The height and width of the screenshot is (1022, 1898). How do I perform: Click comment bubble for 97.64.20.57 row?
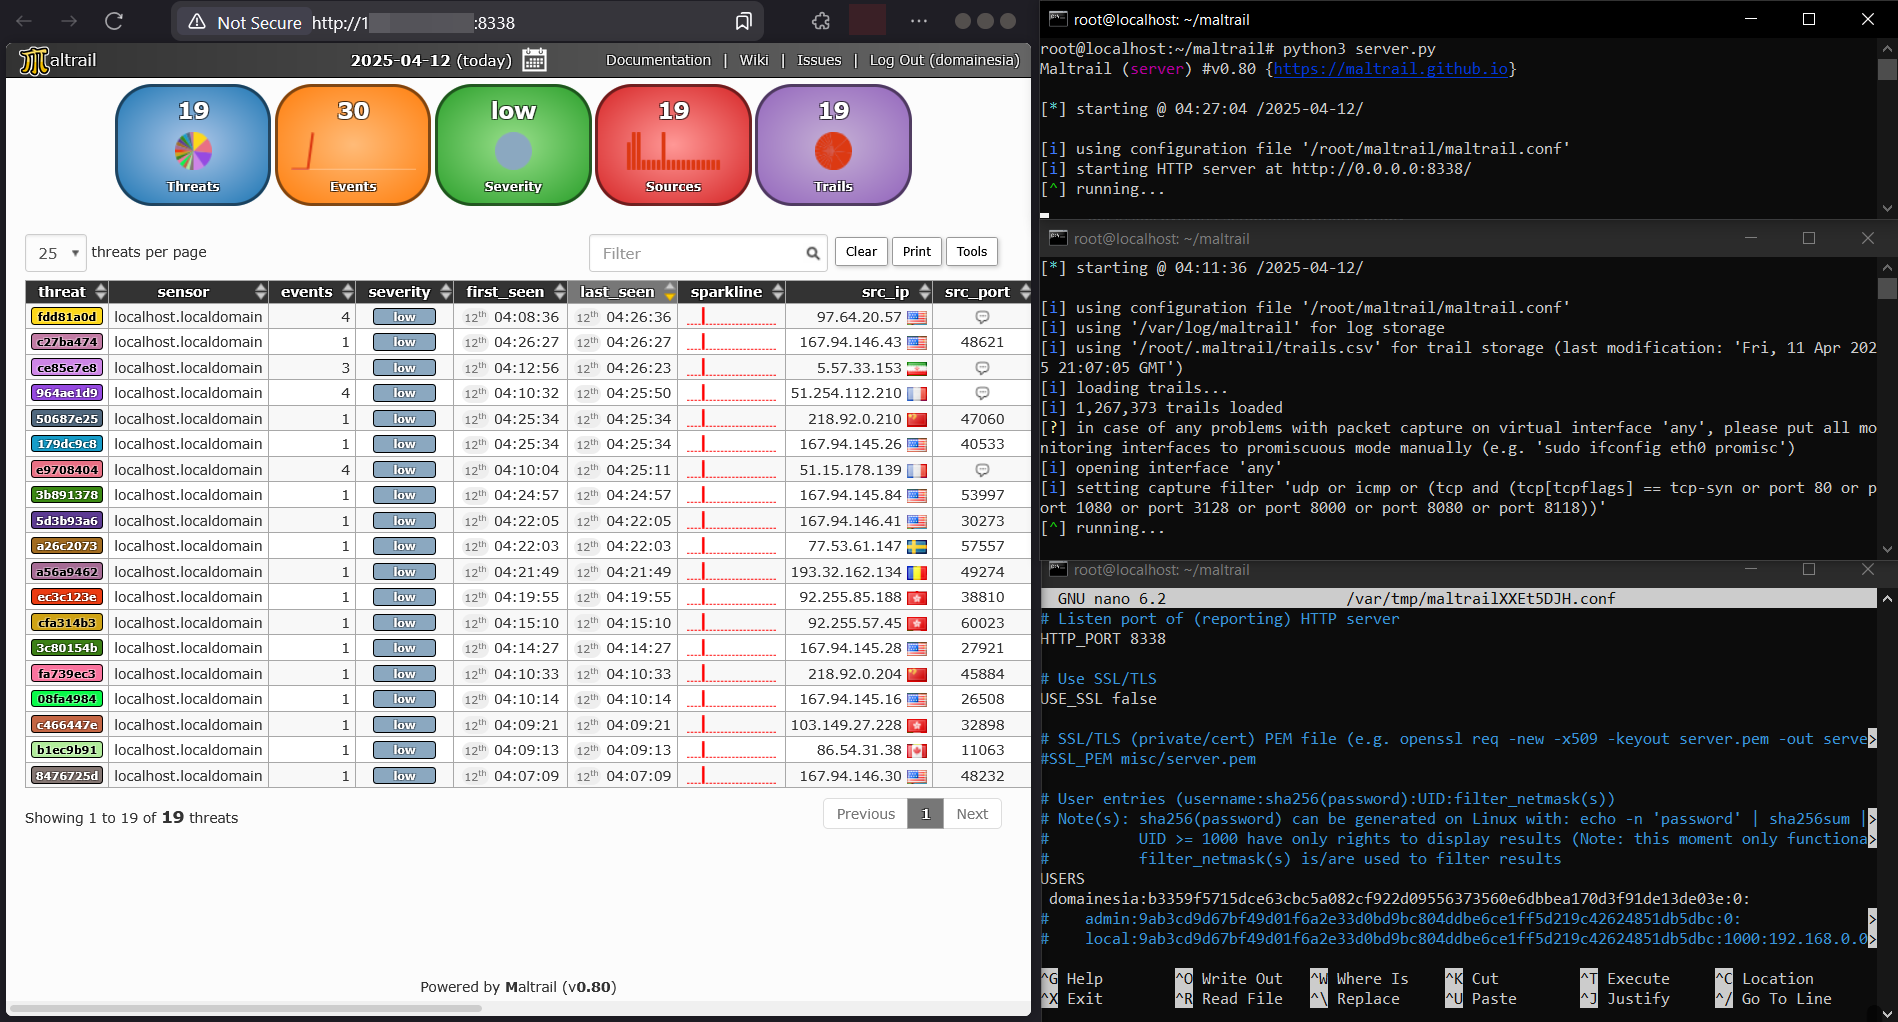[x=982, y=317]
